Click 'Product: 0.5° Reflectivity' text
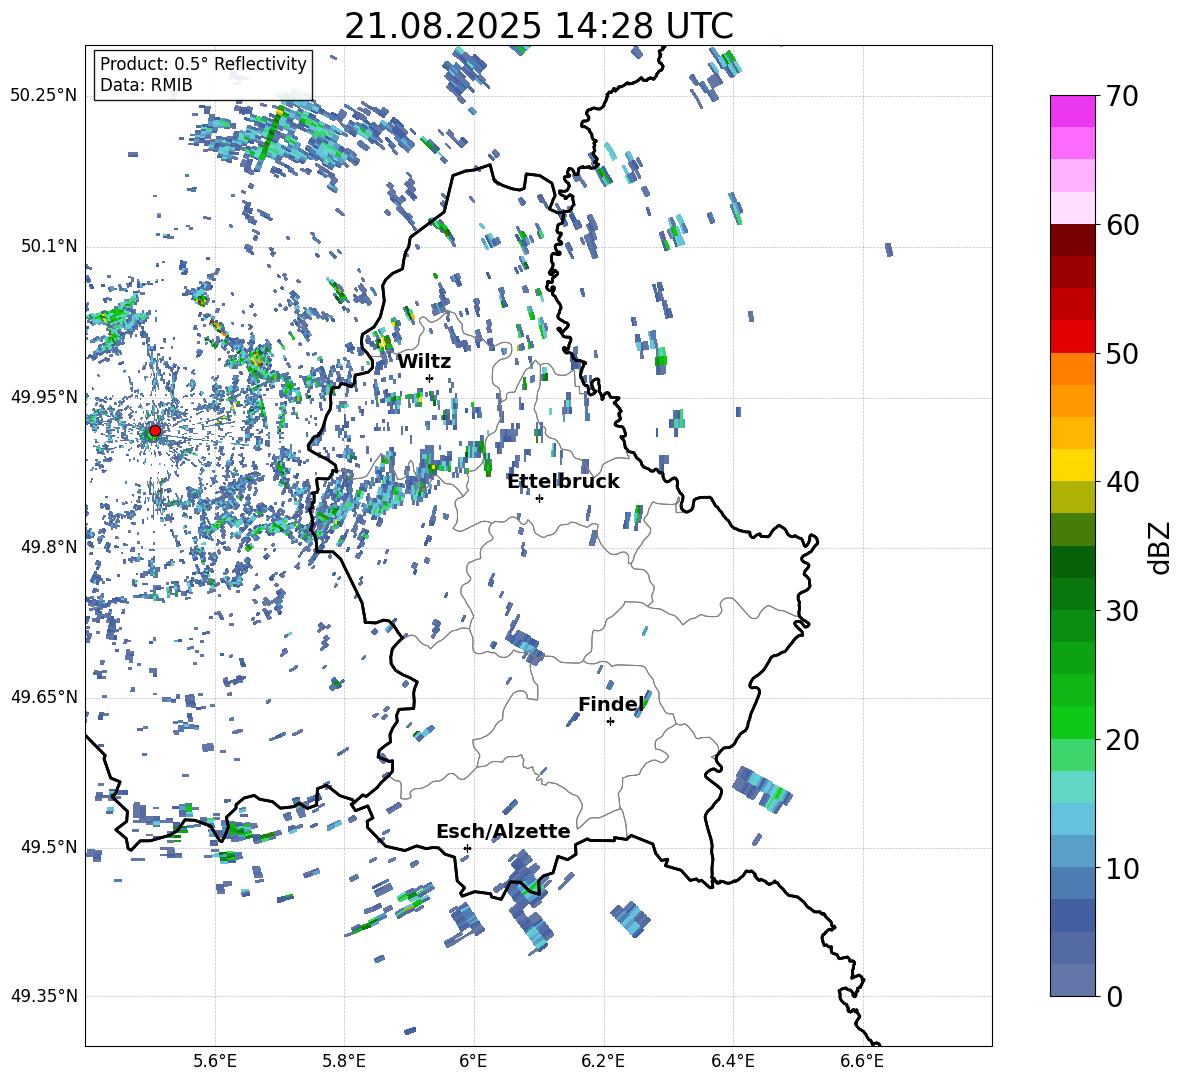The image size is (1184, 1081). pyautogui.click(x=203, y=63)
